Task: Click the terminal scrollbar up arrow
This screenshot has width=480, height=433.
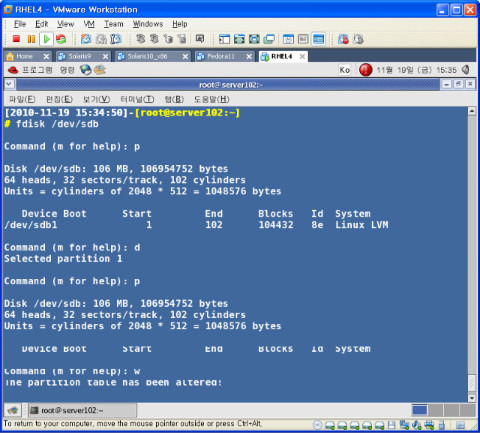Action: pyautogui.click(x=472, y=111)
